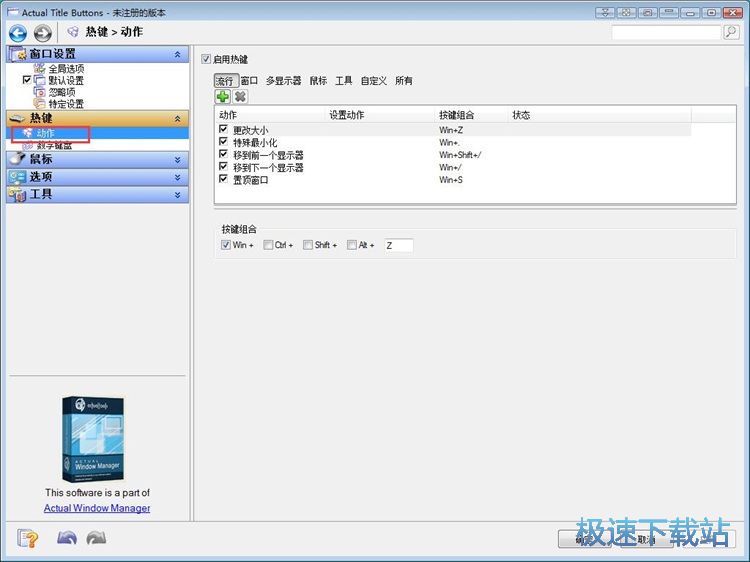The width and height of the screenshot is (750, 562).
Task: Click the green plus add hotkey icon
Action: coord(223,97)
